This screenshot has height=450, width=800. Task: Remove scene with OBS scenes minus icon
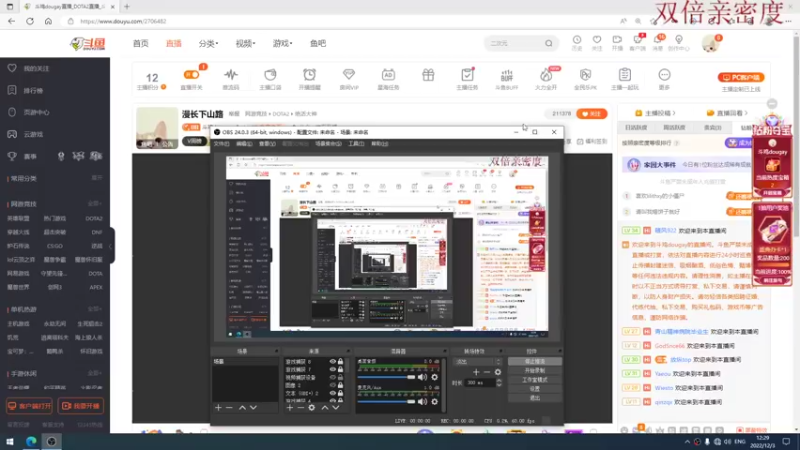click(229, 408)
